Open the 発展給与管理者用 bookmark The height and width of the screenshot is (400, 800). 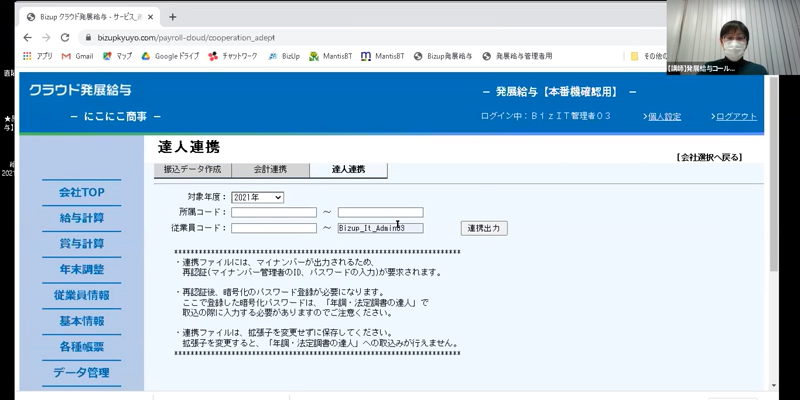[x=517, y=56]
